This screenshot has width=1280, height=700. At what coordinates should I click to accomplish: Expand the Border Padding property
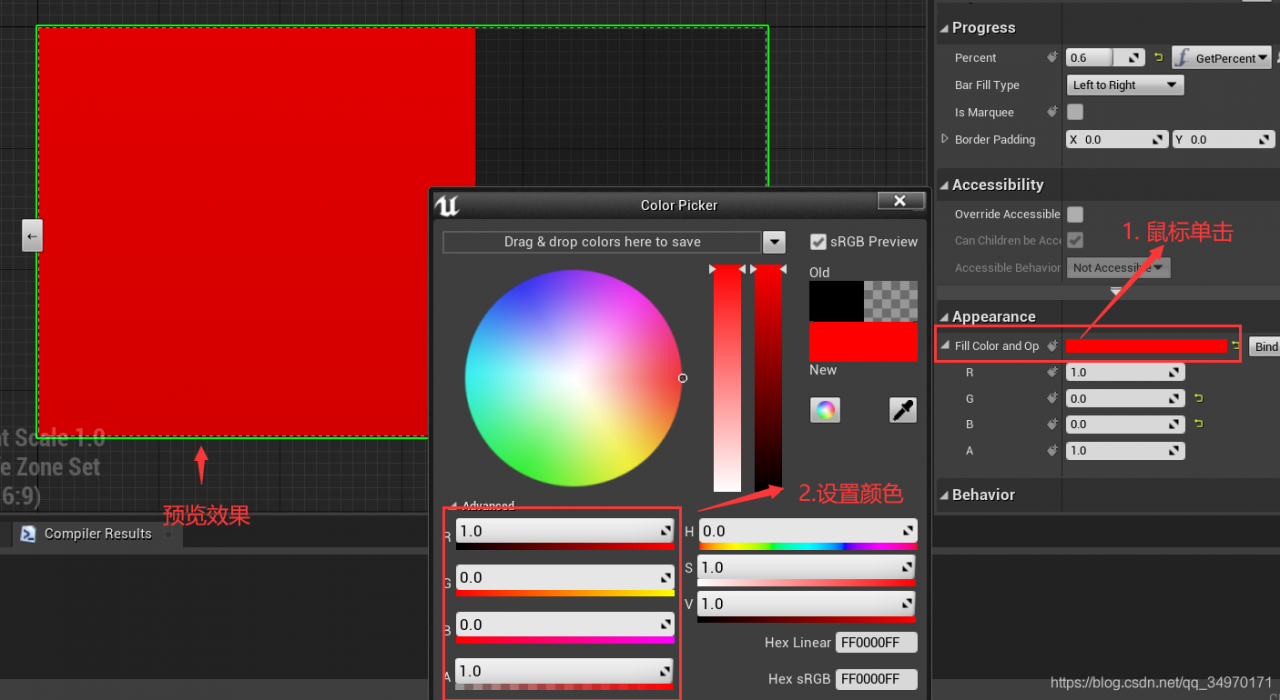(945, 139)
